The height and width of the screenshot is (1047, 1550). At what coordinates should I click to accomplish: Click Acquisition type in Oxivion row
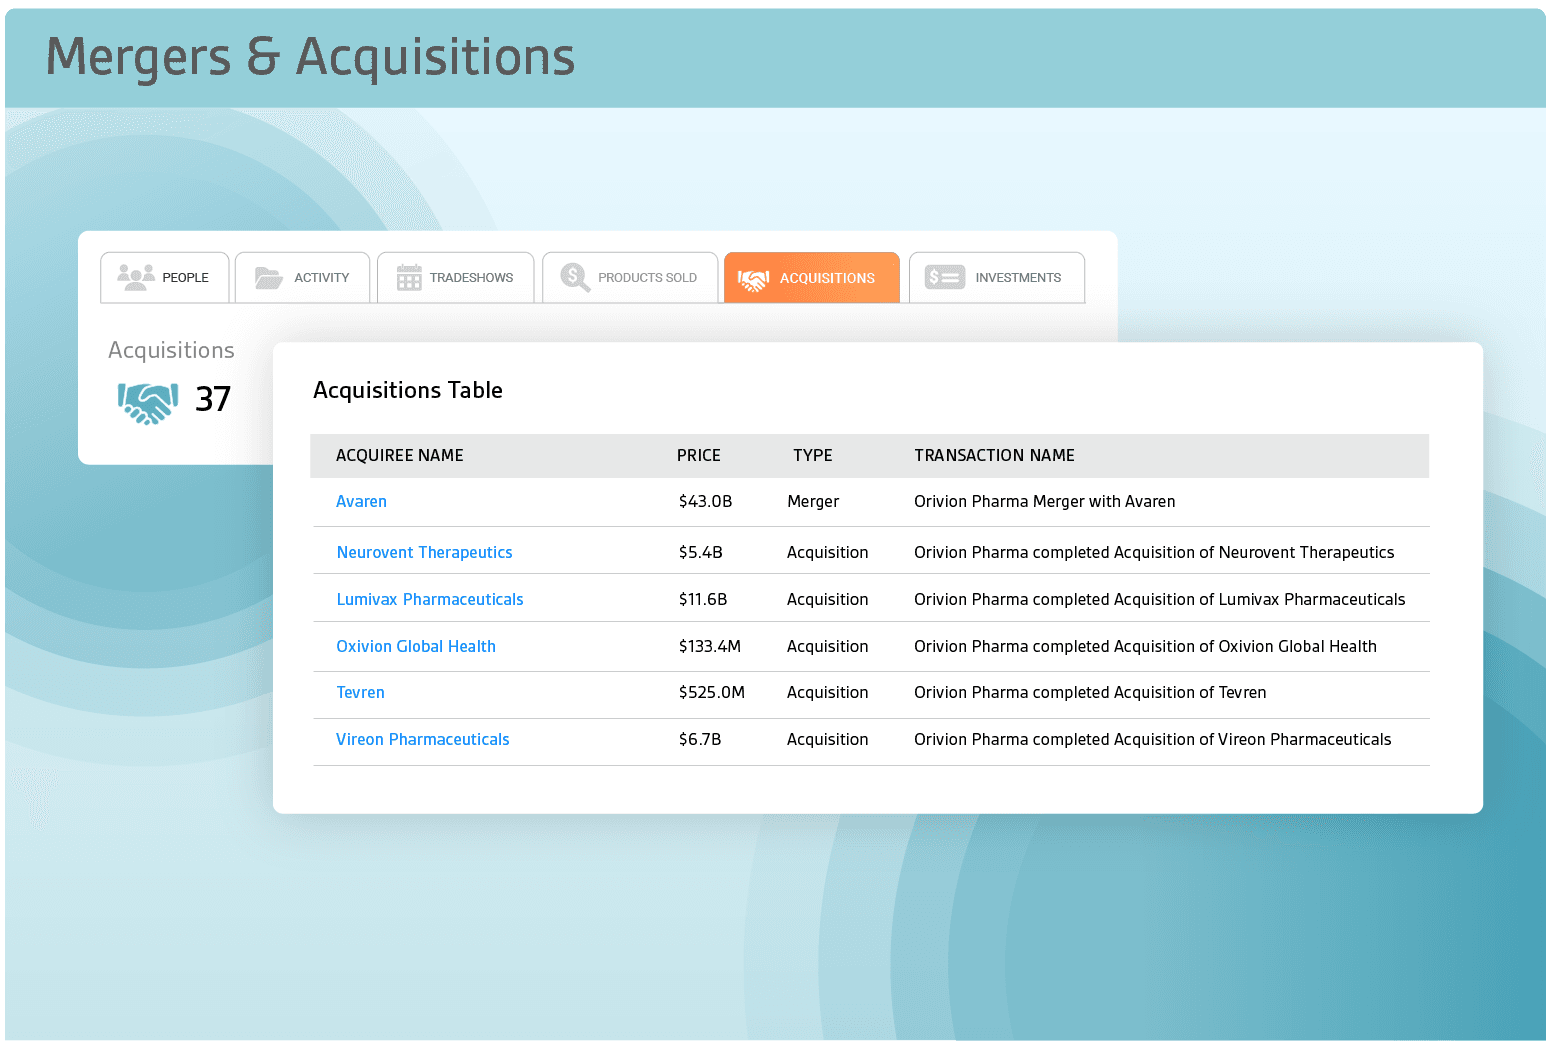[828, 647]
